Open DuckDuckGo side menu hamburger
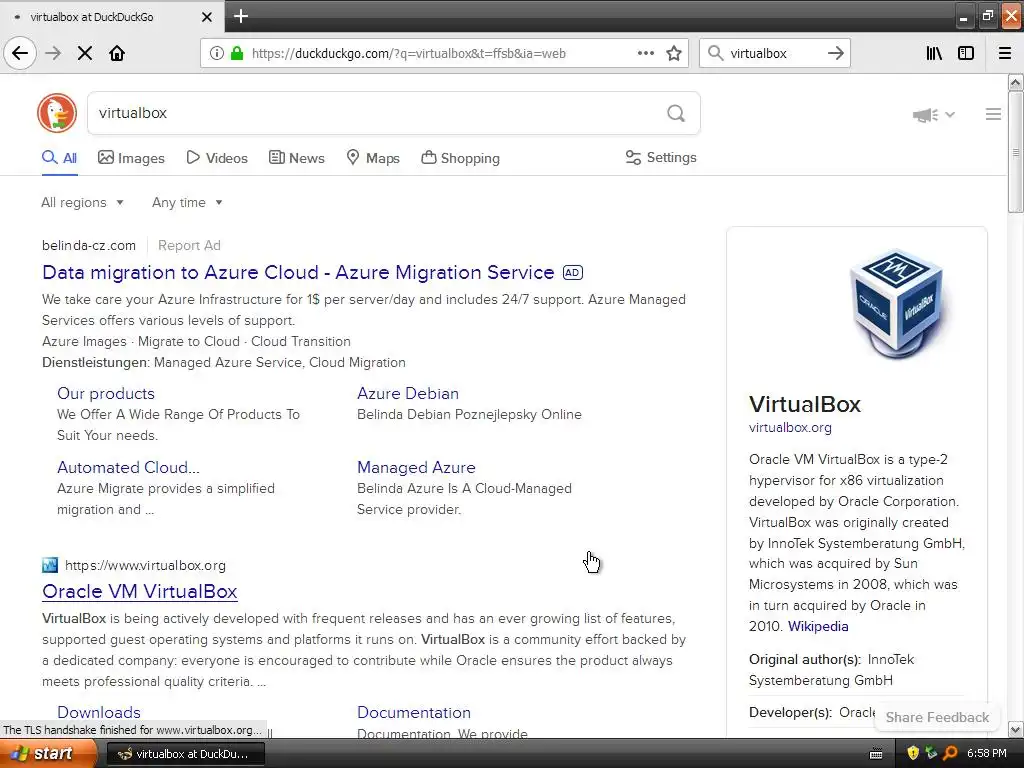 pyautogui.click(x=993, y=114)
